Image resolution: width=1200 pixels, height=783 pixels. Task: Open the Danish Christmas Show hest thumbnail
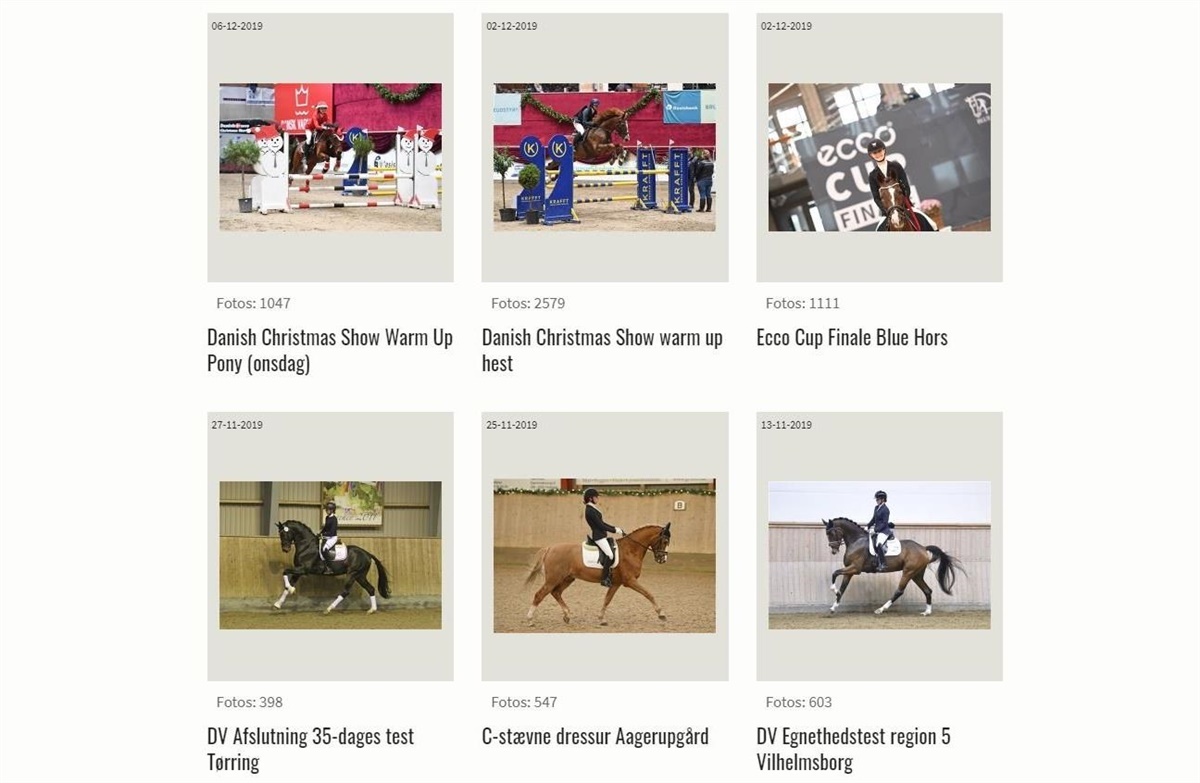click(x=604, y=157)
